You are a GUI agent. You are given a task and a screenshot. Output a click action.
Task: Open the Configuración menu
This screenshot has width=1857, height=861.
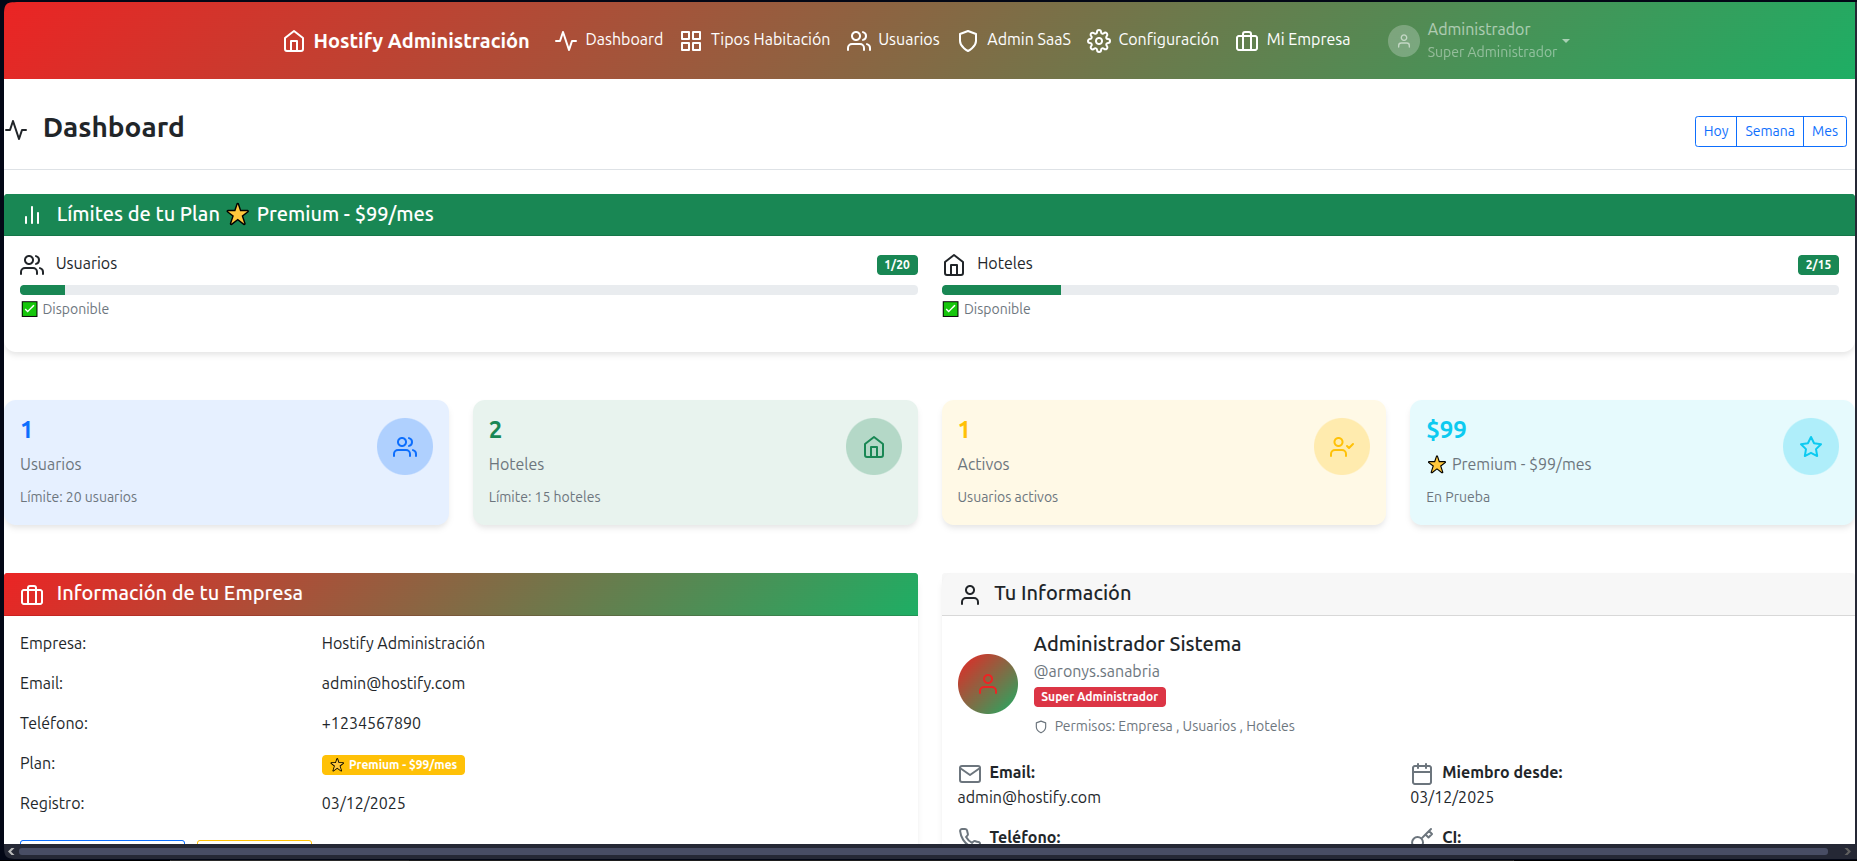[x=1153, y=40]
